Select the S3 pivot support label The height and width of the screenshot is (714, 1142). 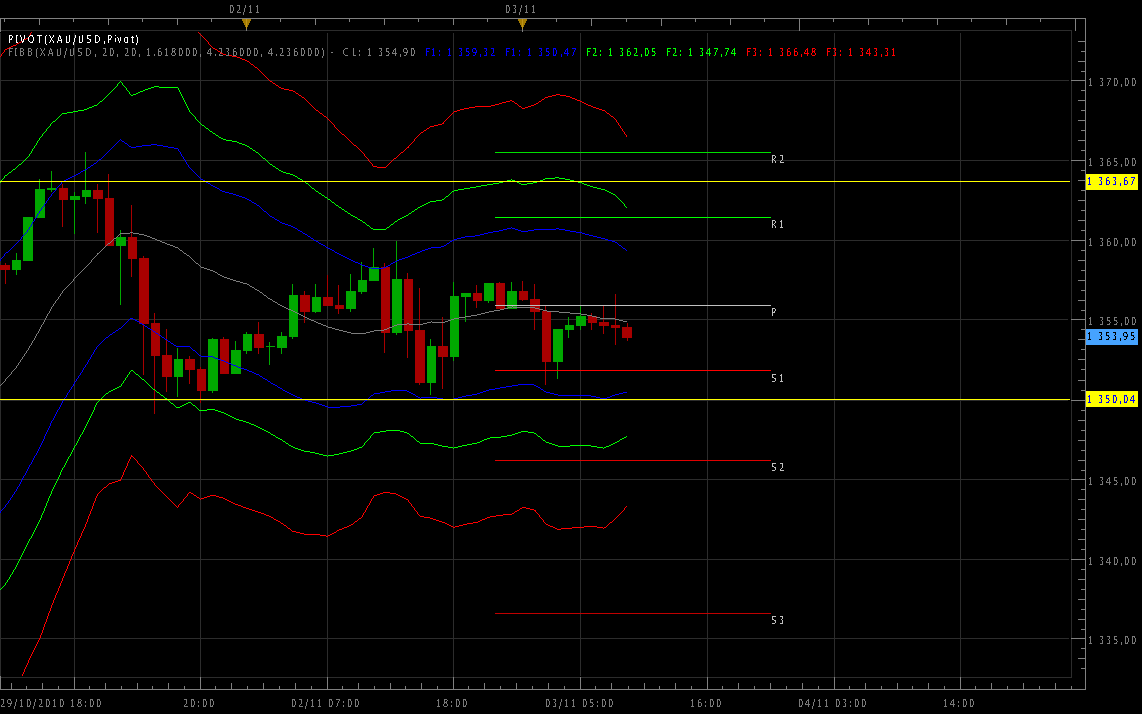777,621
